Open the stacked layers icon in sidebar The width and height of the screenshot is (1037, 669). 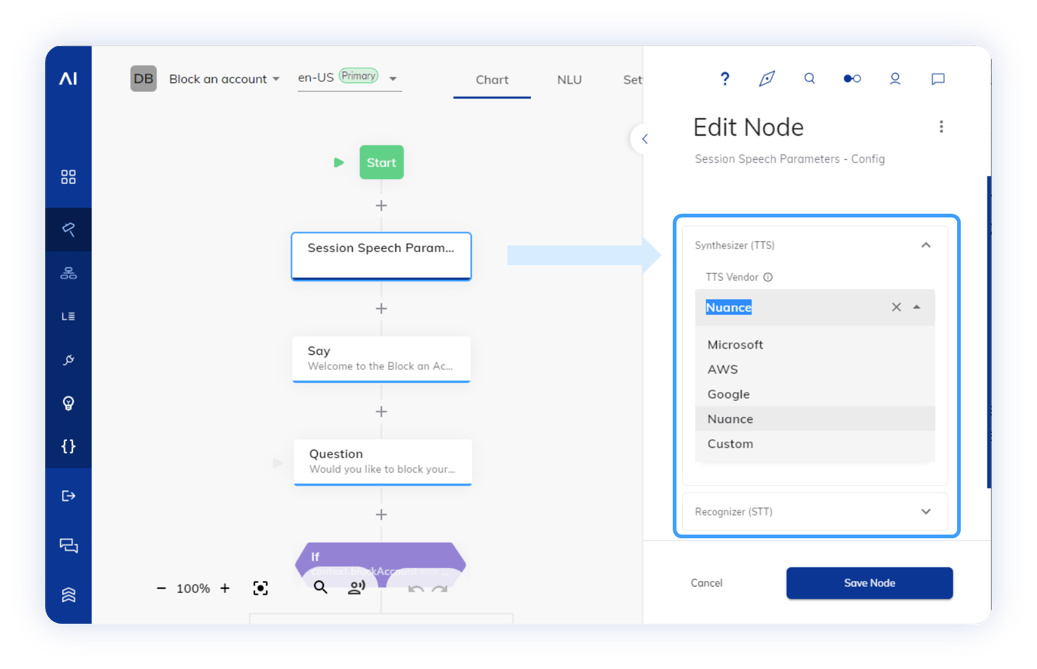[x=68, y=594]
